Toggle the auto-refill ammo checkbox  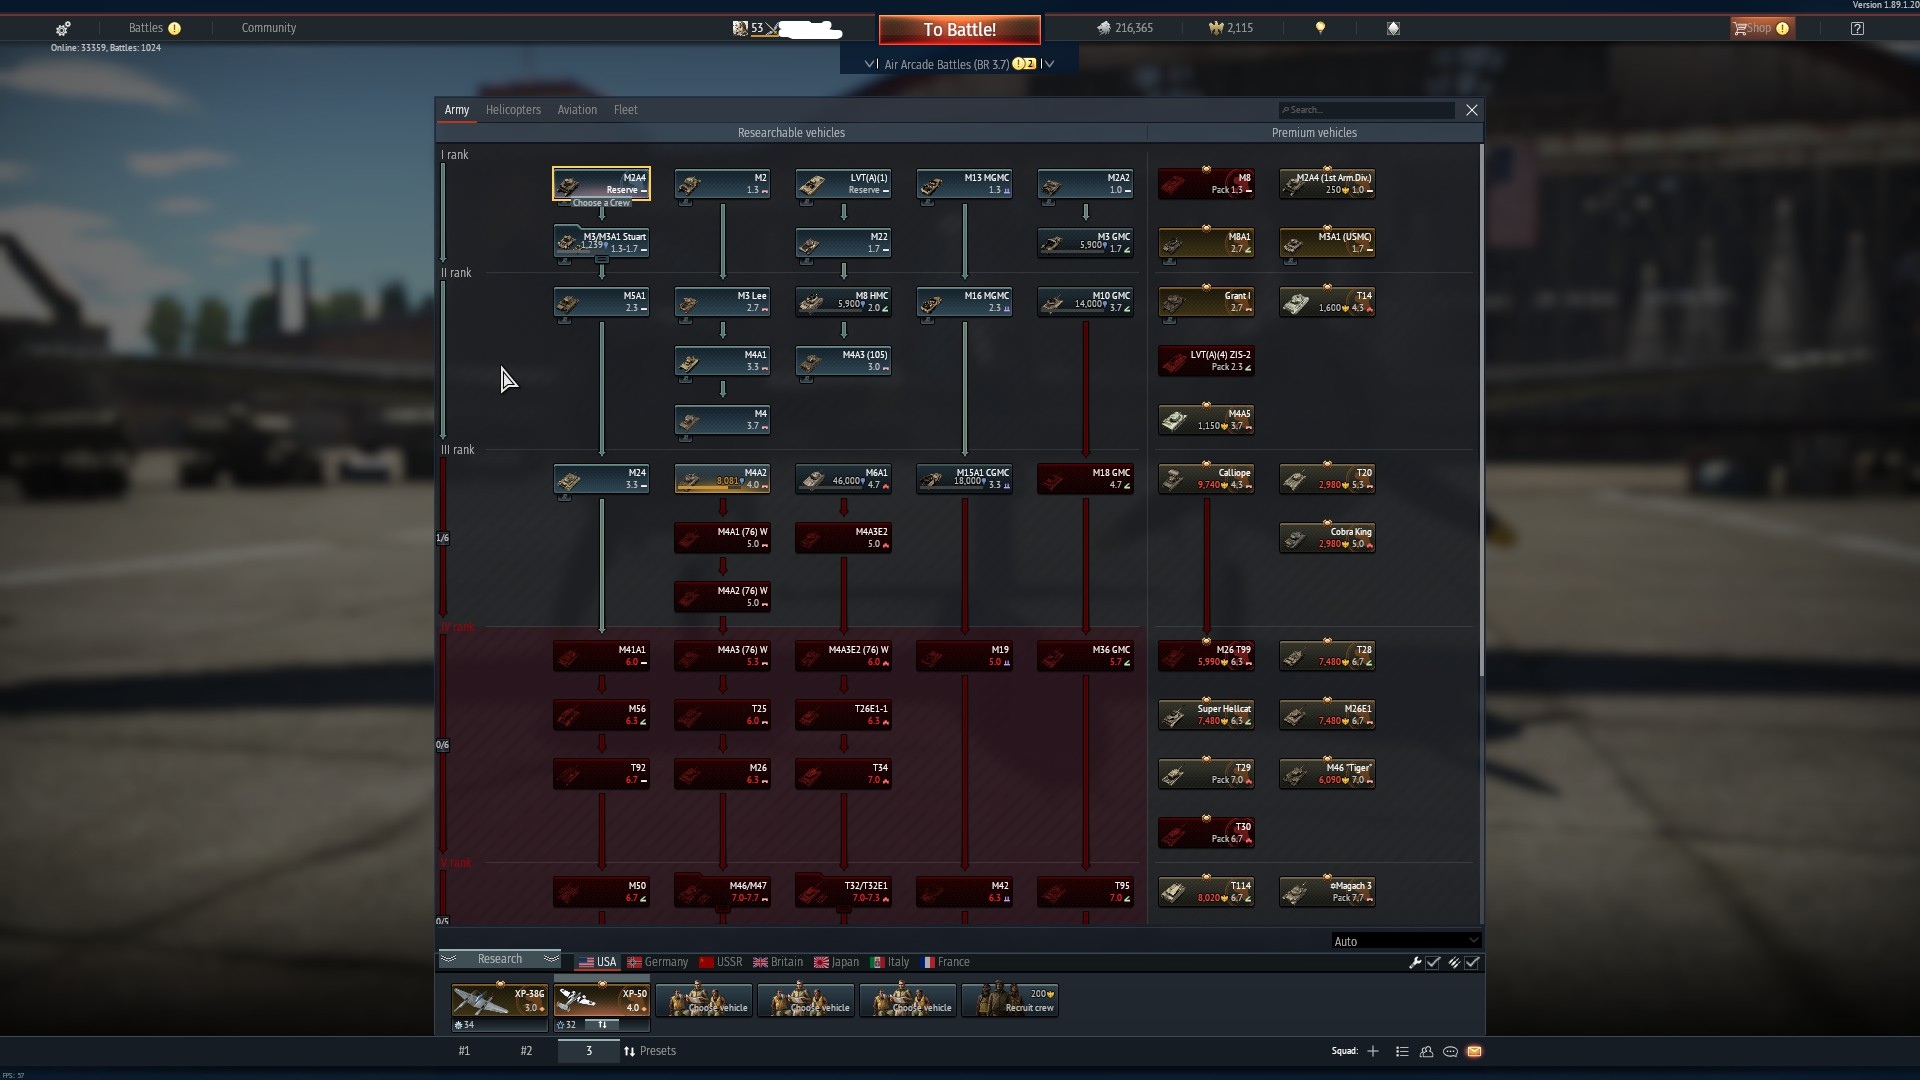coord(1472,963)
